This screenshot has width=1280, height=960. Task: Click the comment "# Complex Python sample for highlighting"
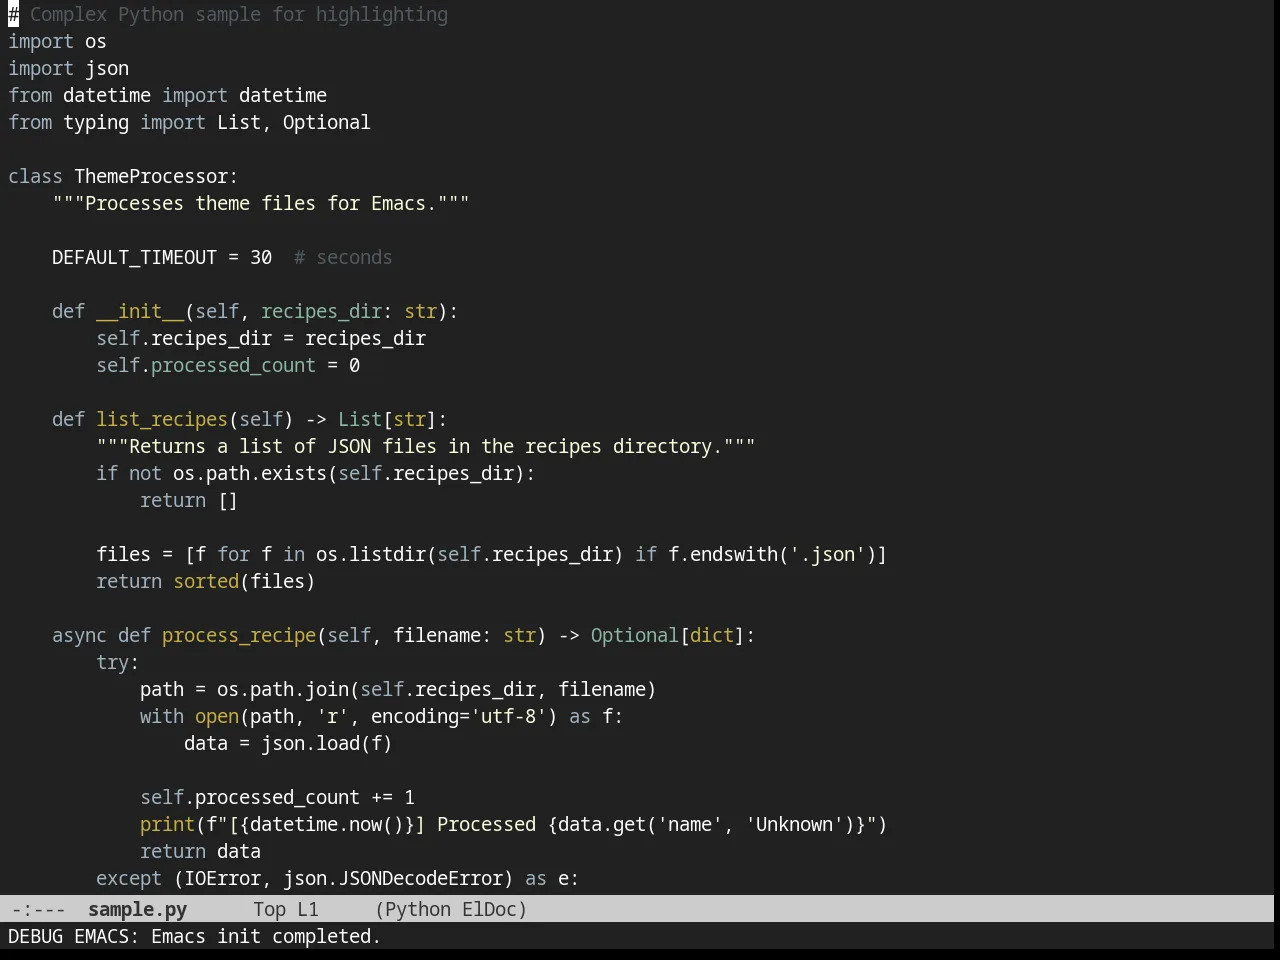click(228, 15)
